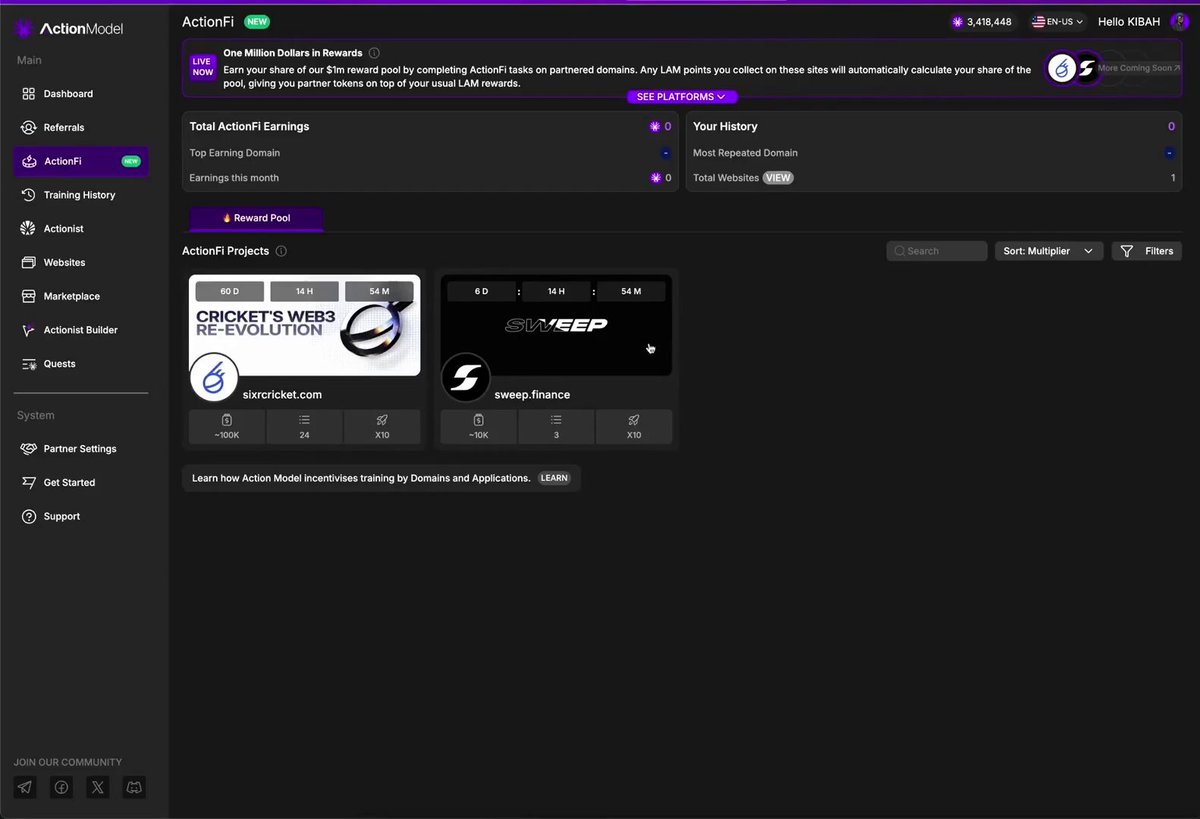Open the Cricket's Web3 Re-Evolution banner thumbnail

(305, 325)
